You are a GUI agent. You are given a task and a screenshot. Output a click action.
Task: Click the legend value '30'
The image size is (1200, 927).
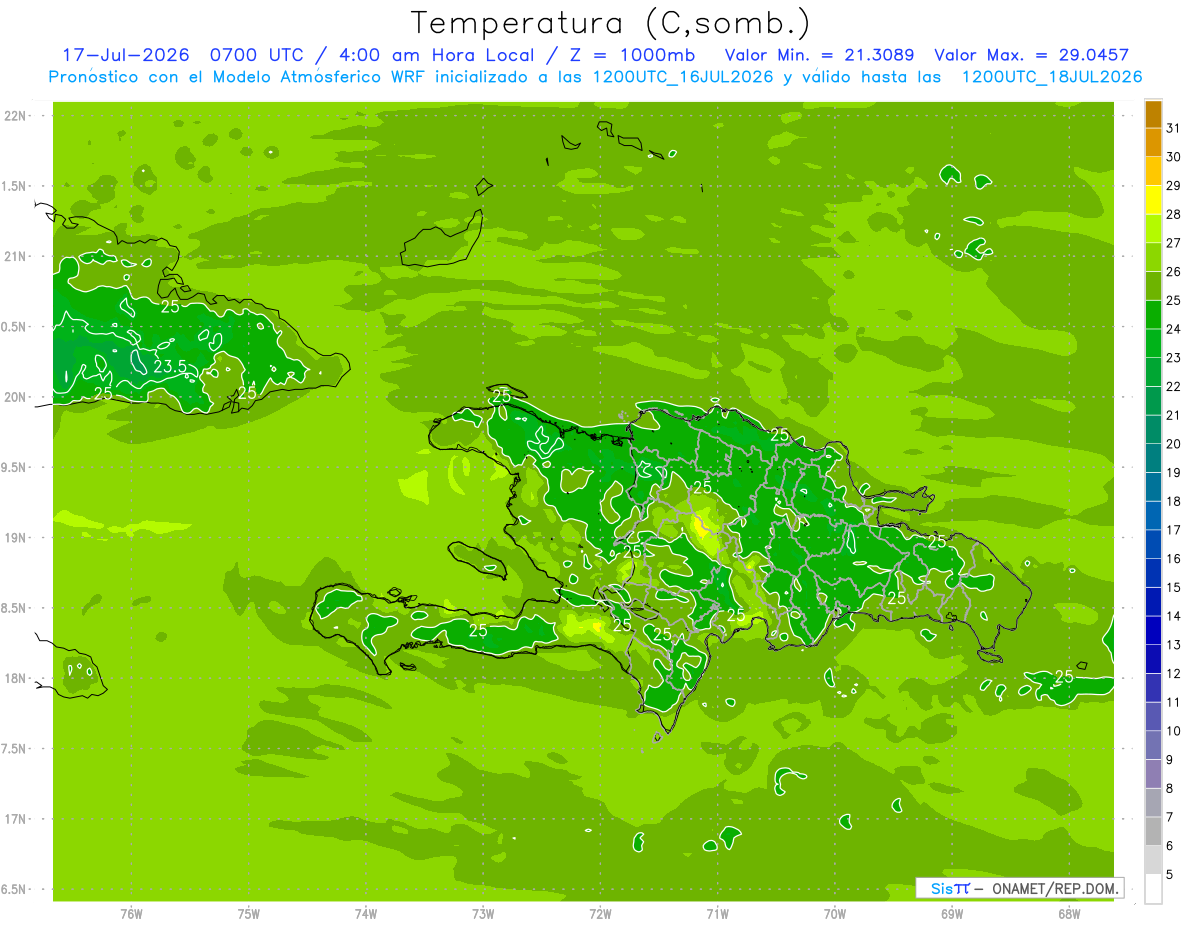[1173, 157]
